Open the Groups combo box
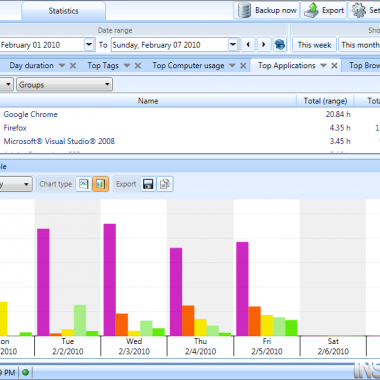 64,85
